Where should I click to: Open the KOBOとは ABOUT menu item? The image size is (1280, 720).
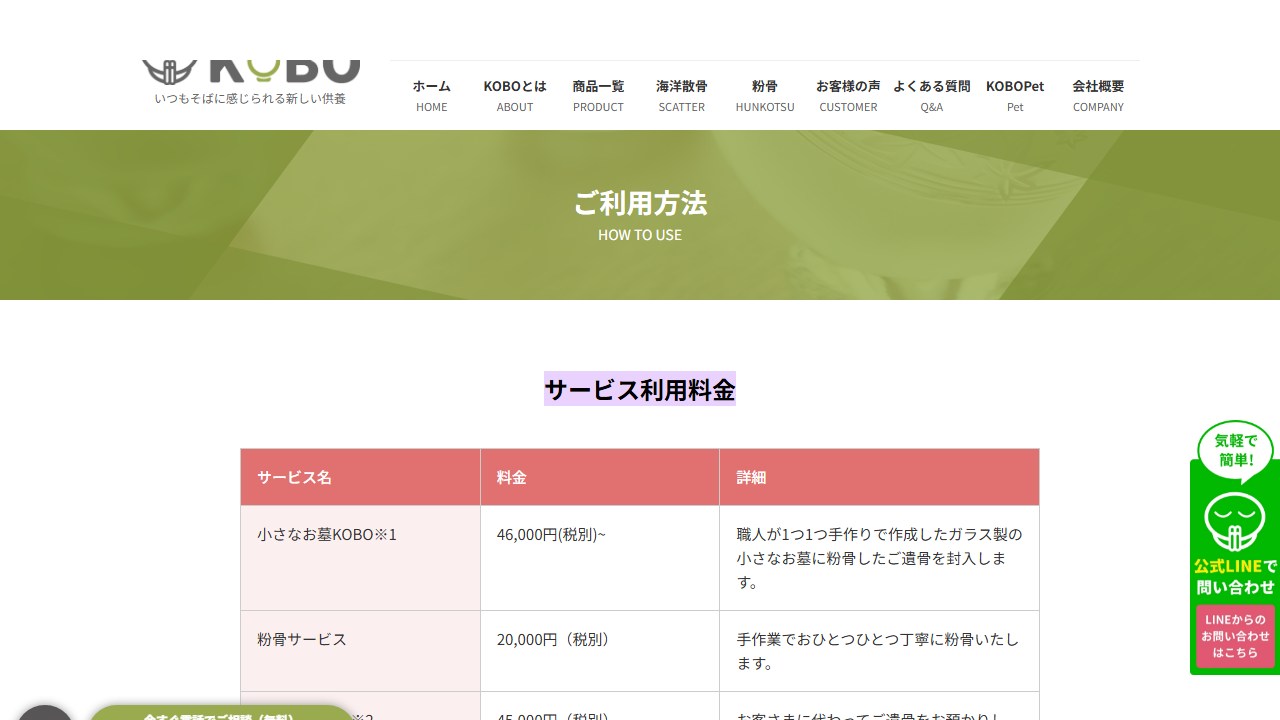515,96
